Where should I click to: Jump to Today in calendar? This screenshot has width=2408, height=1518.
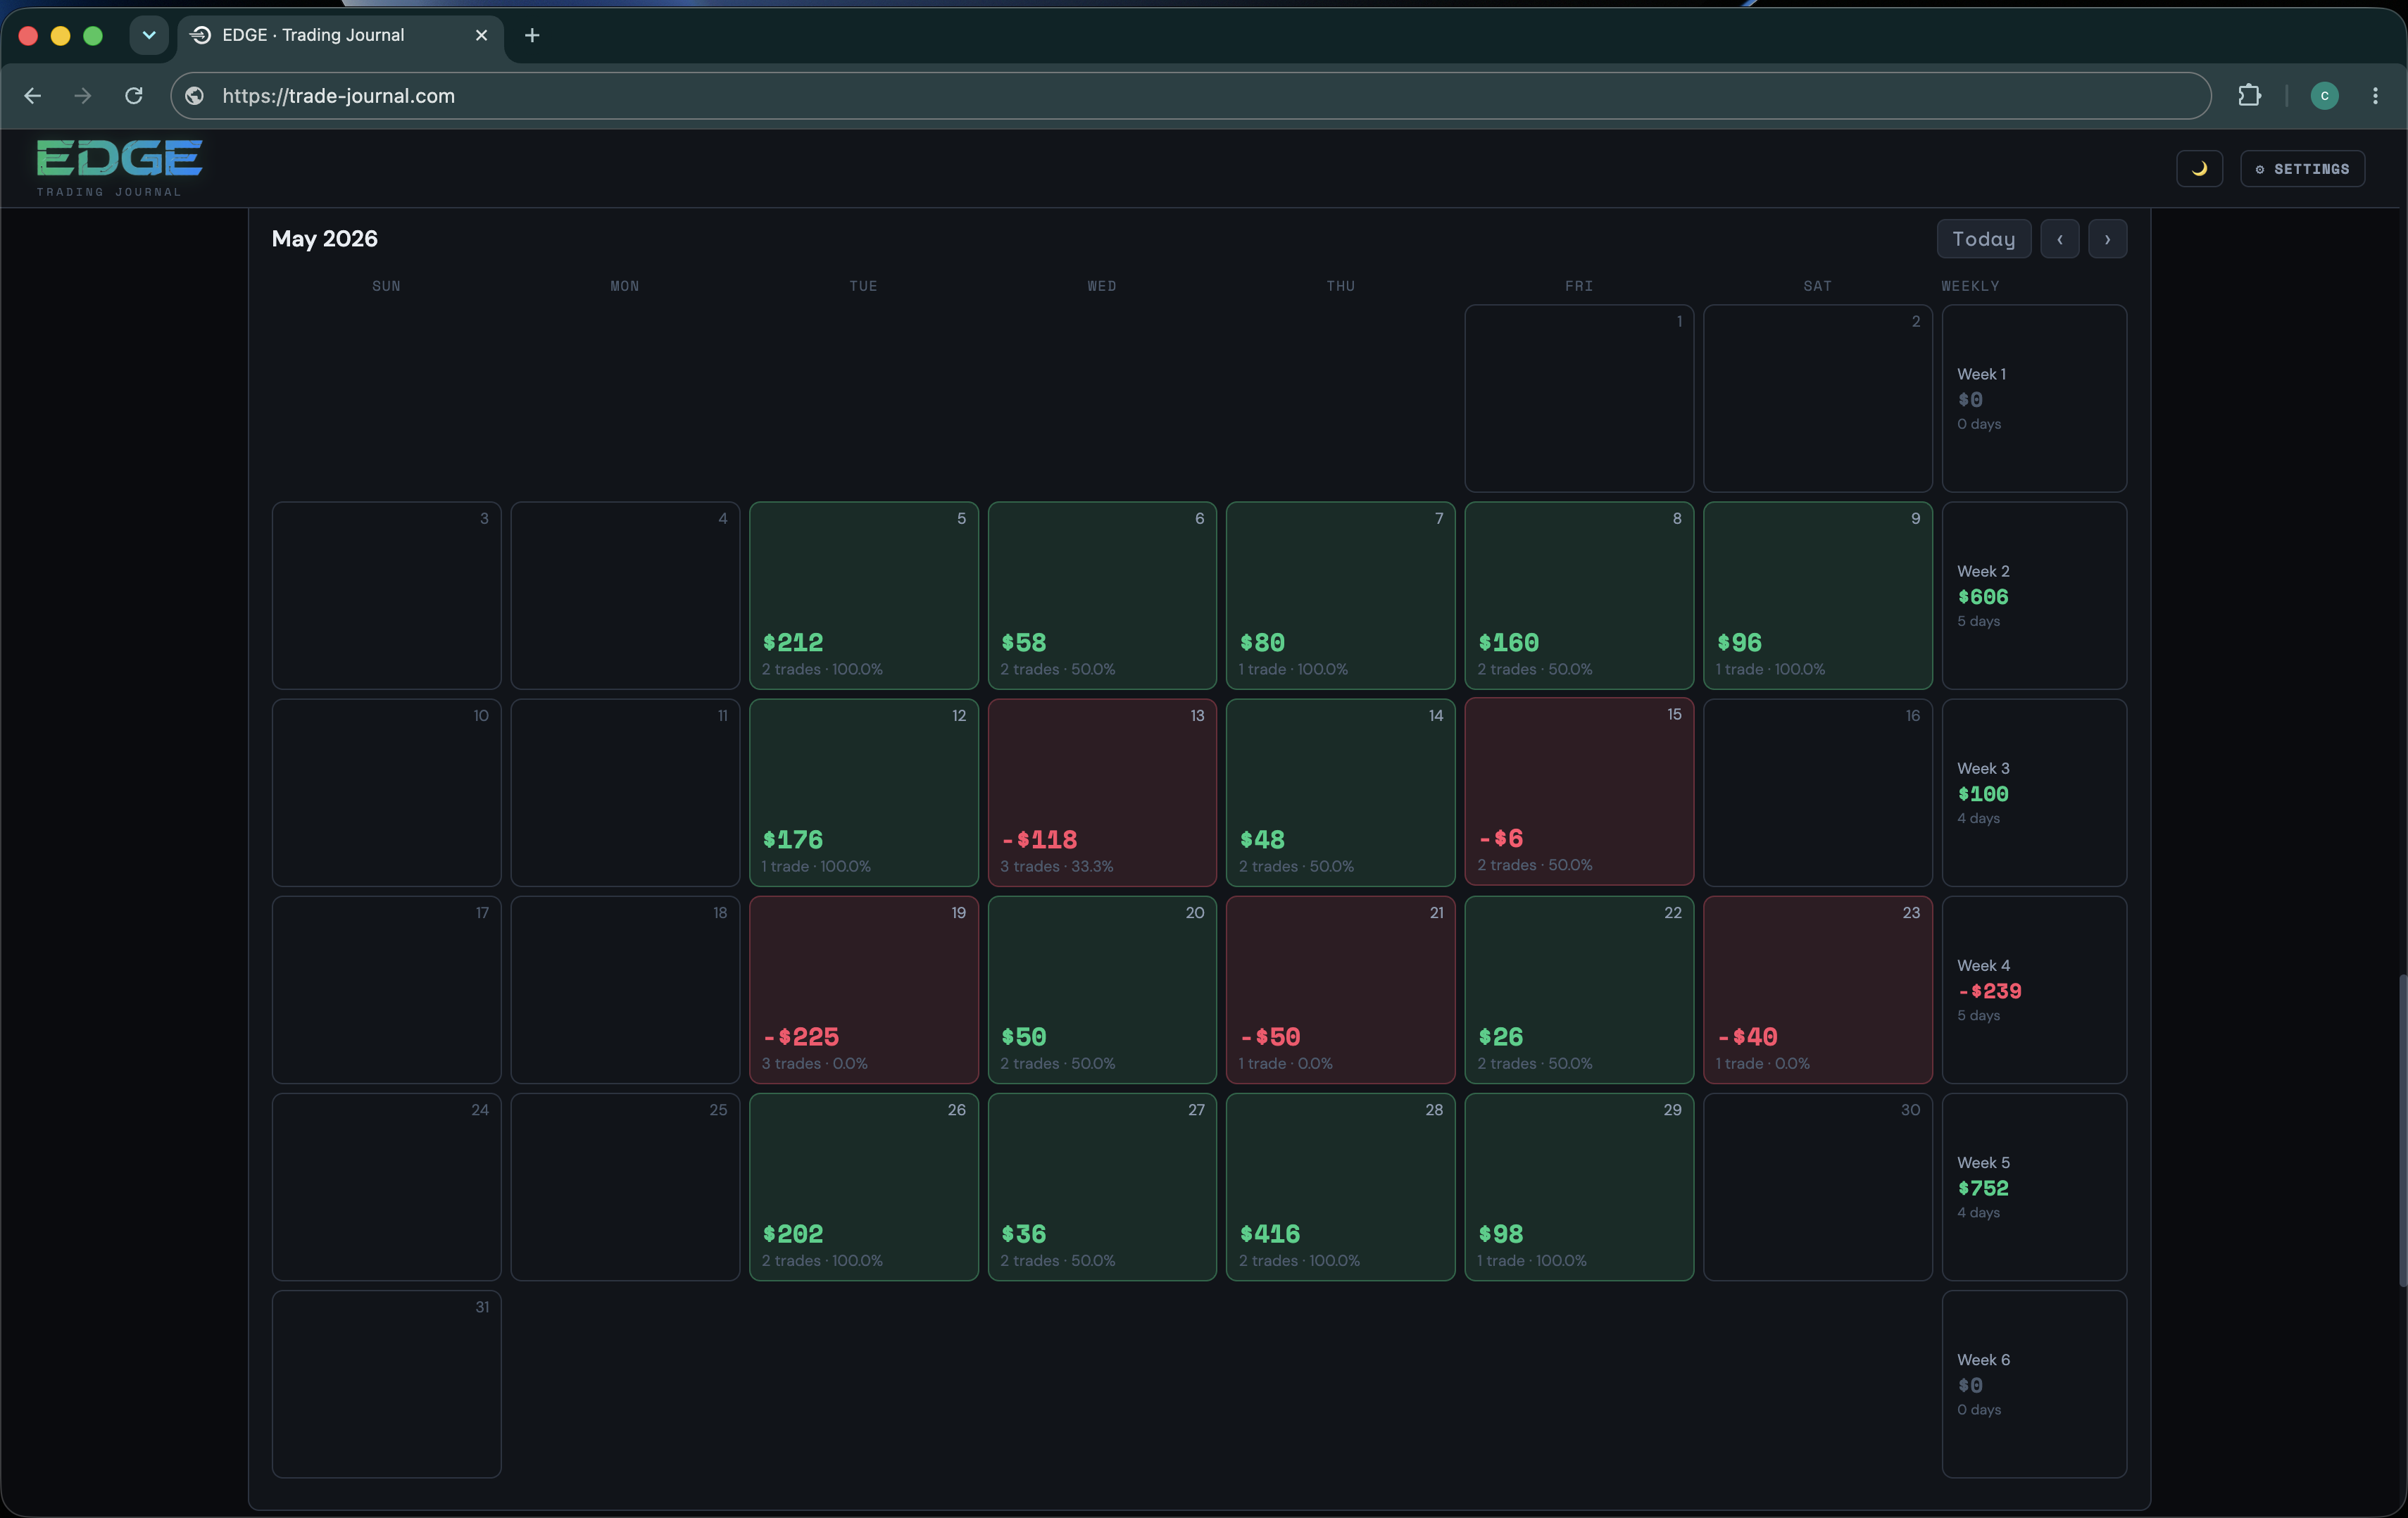point(1983,239)
